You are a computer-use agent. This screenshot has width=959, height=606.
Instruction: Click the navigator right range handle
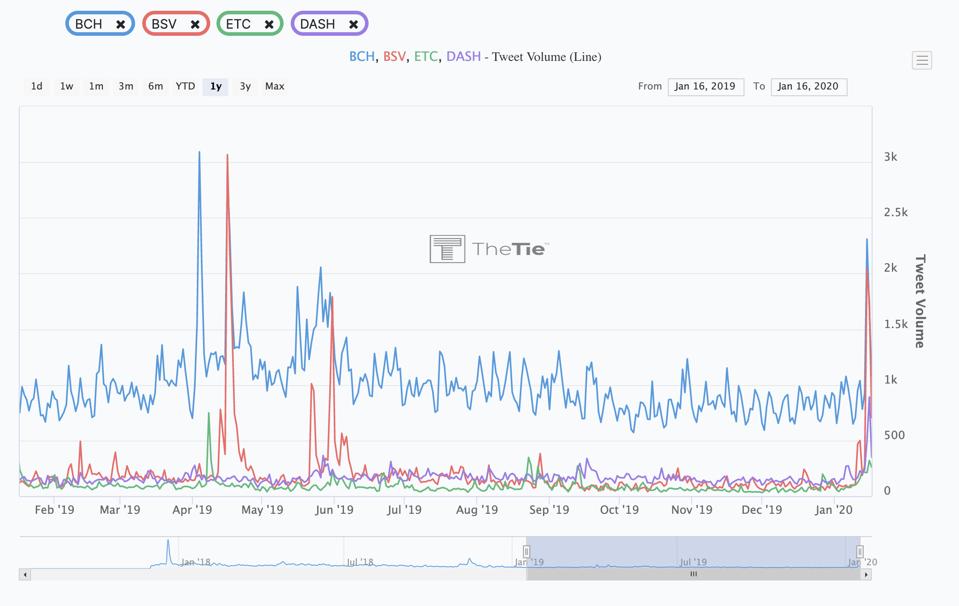pos(859,552)
